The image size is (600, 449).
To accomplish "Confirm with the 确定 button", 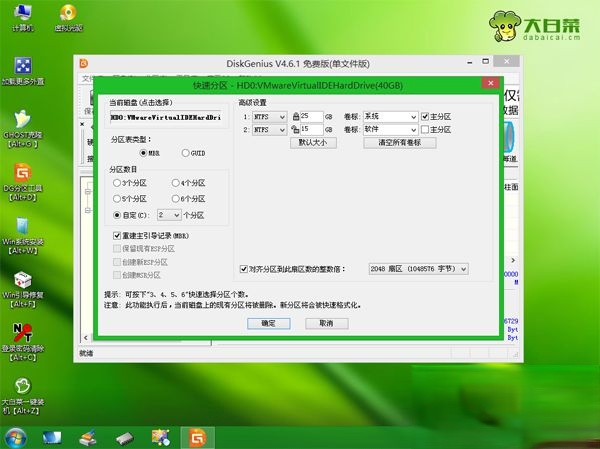I will 269,323.
